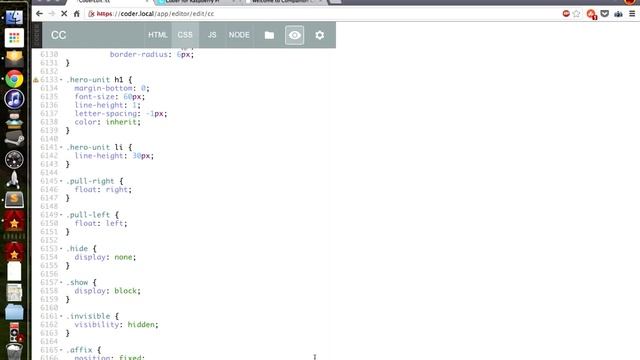Click the browser home icon

77,13
